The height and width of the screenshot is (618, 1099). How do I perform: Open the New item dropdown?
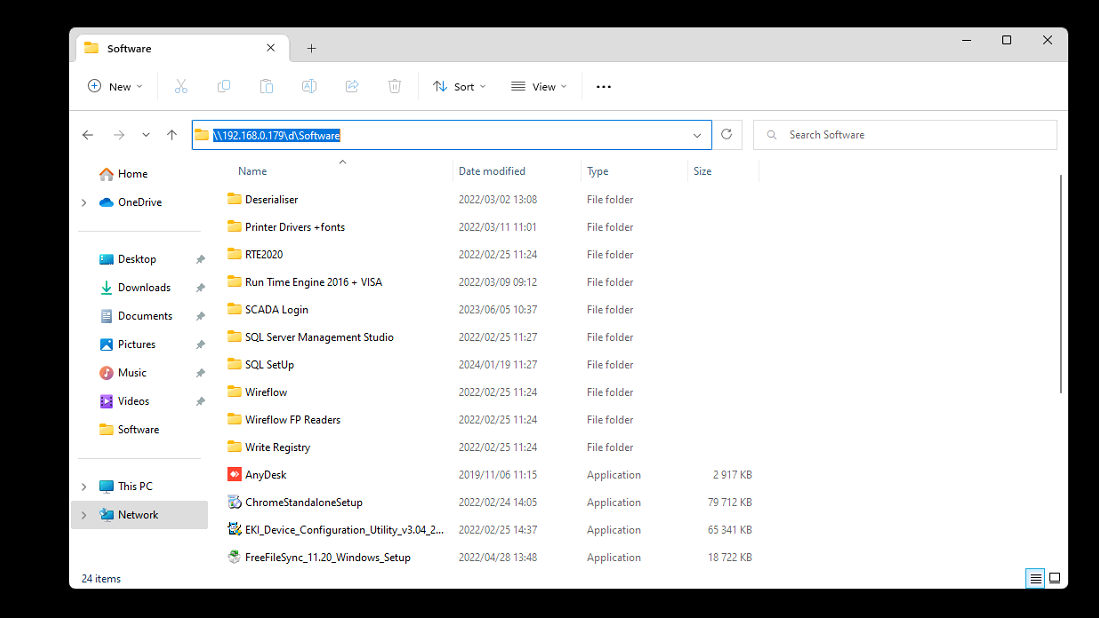pyautogui.click(x=115, y=86)
